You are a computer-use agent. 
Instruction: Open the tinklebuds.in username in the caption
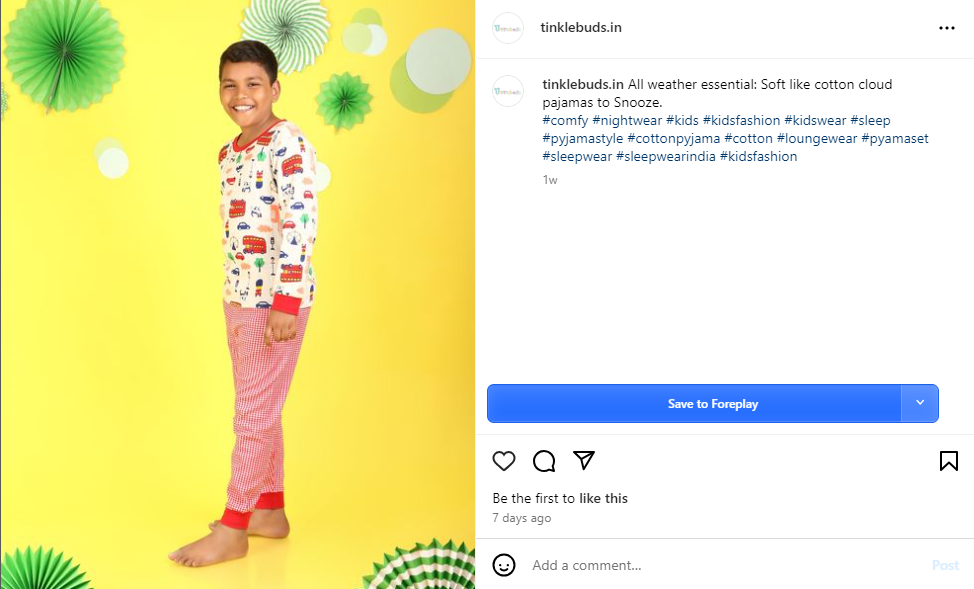point(583,85)
